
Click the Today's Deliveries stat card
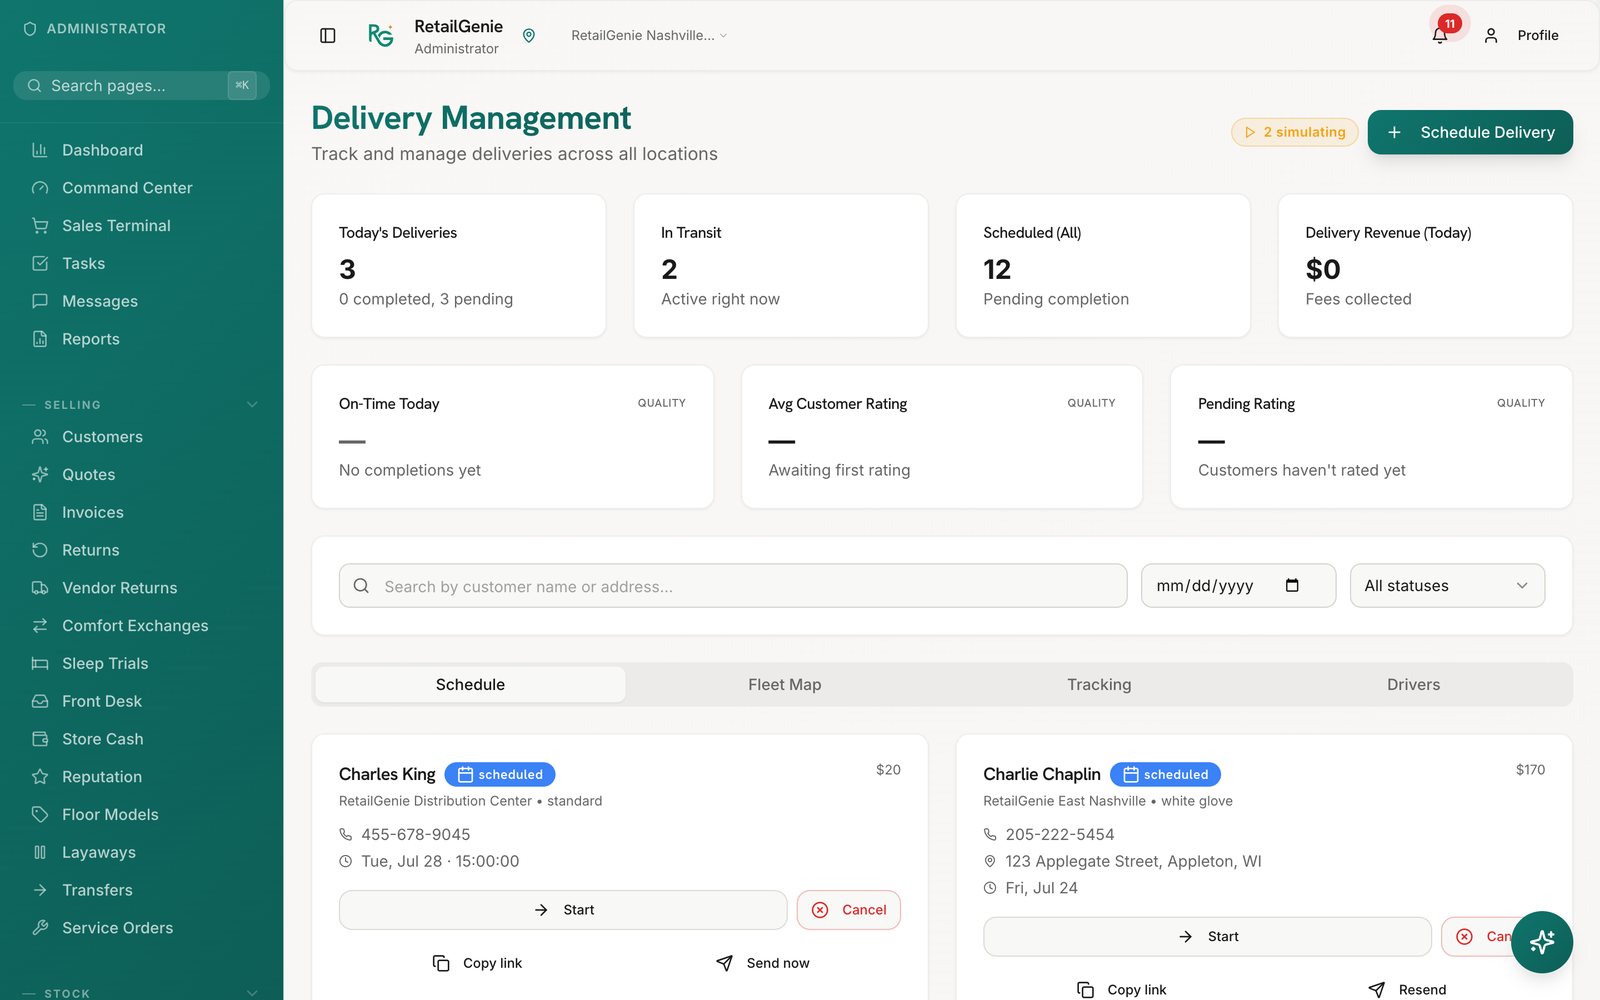(x=459, y=266)
